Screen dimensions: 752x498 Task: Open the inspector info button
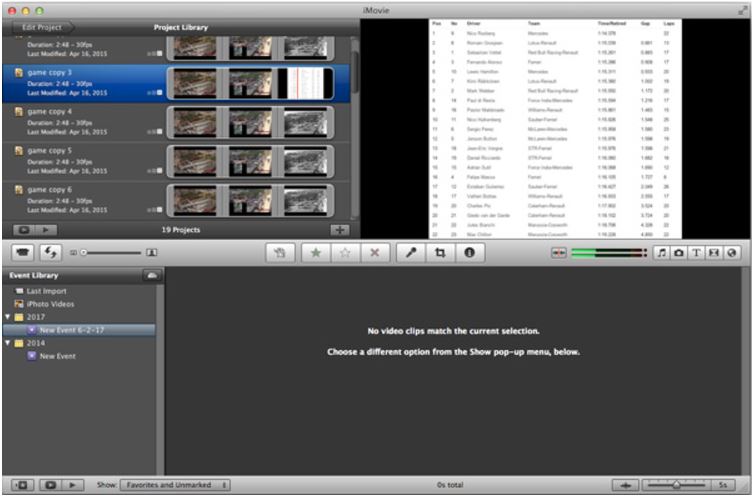coord(470,253)
